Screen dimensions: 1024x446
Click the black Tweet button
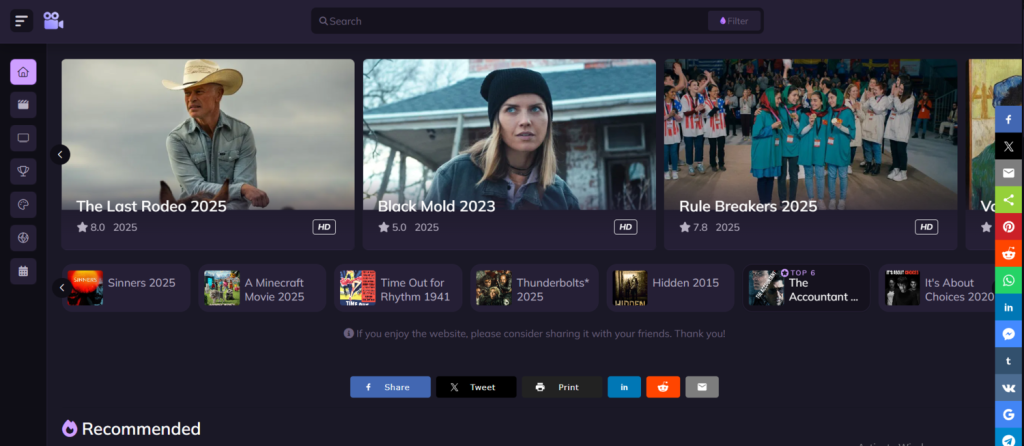coord(476,387)
